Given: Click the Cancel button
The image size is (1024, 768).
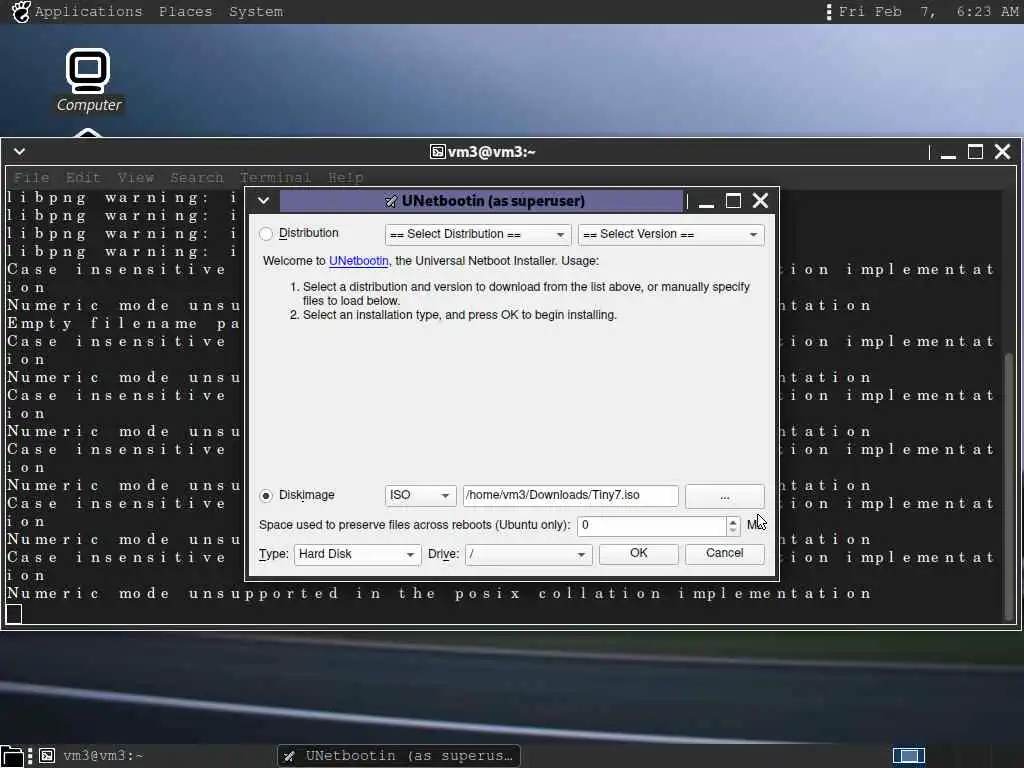Looking at the screenshot, I should pyautogui.click(x=724, y=553).
